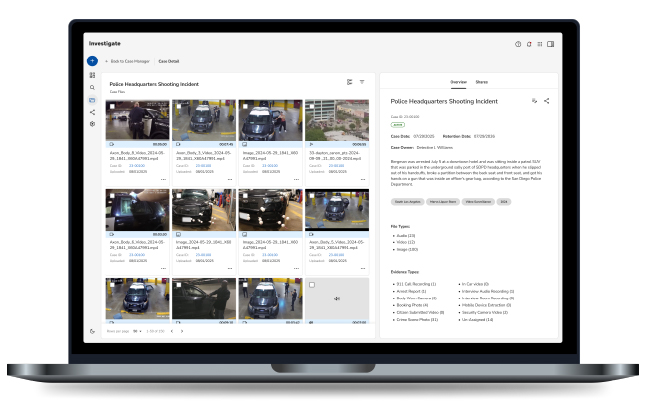
Task: Click the share icon beside case title
Action: click(x=546, y=101)
